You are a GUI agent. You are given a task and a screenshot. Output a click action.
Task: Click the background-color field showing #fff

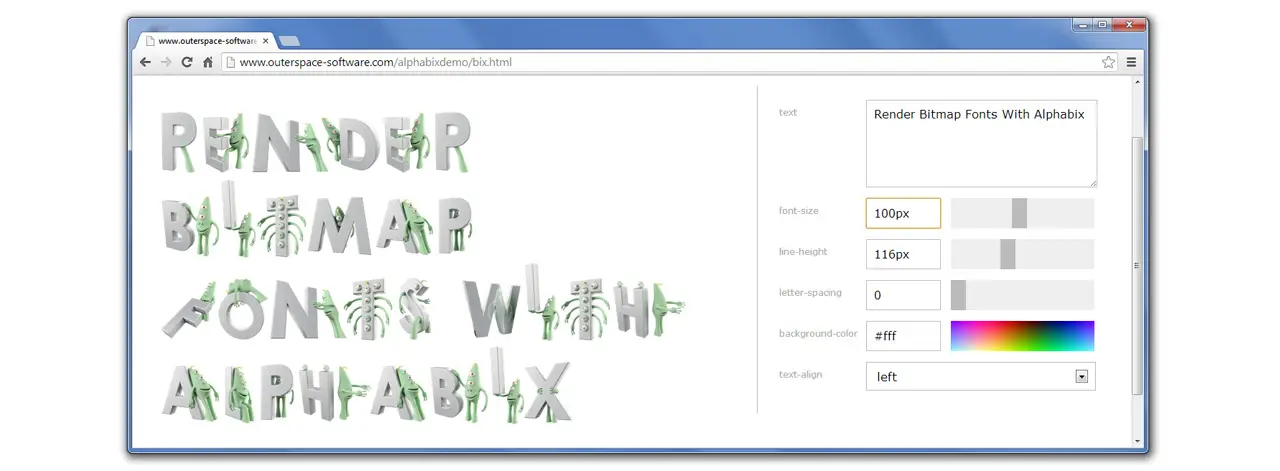tap(903, 336)
